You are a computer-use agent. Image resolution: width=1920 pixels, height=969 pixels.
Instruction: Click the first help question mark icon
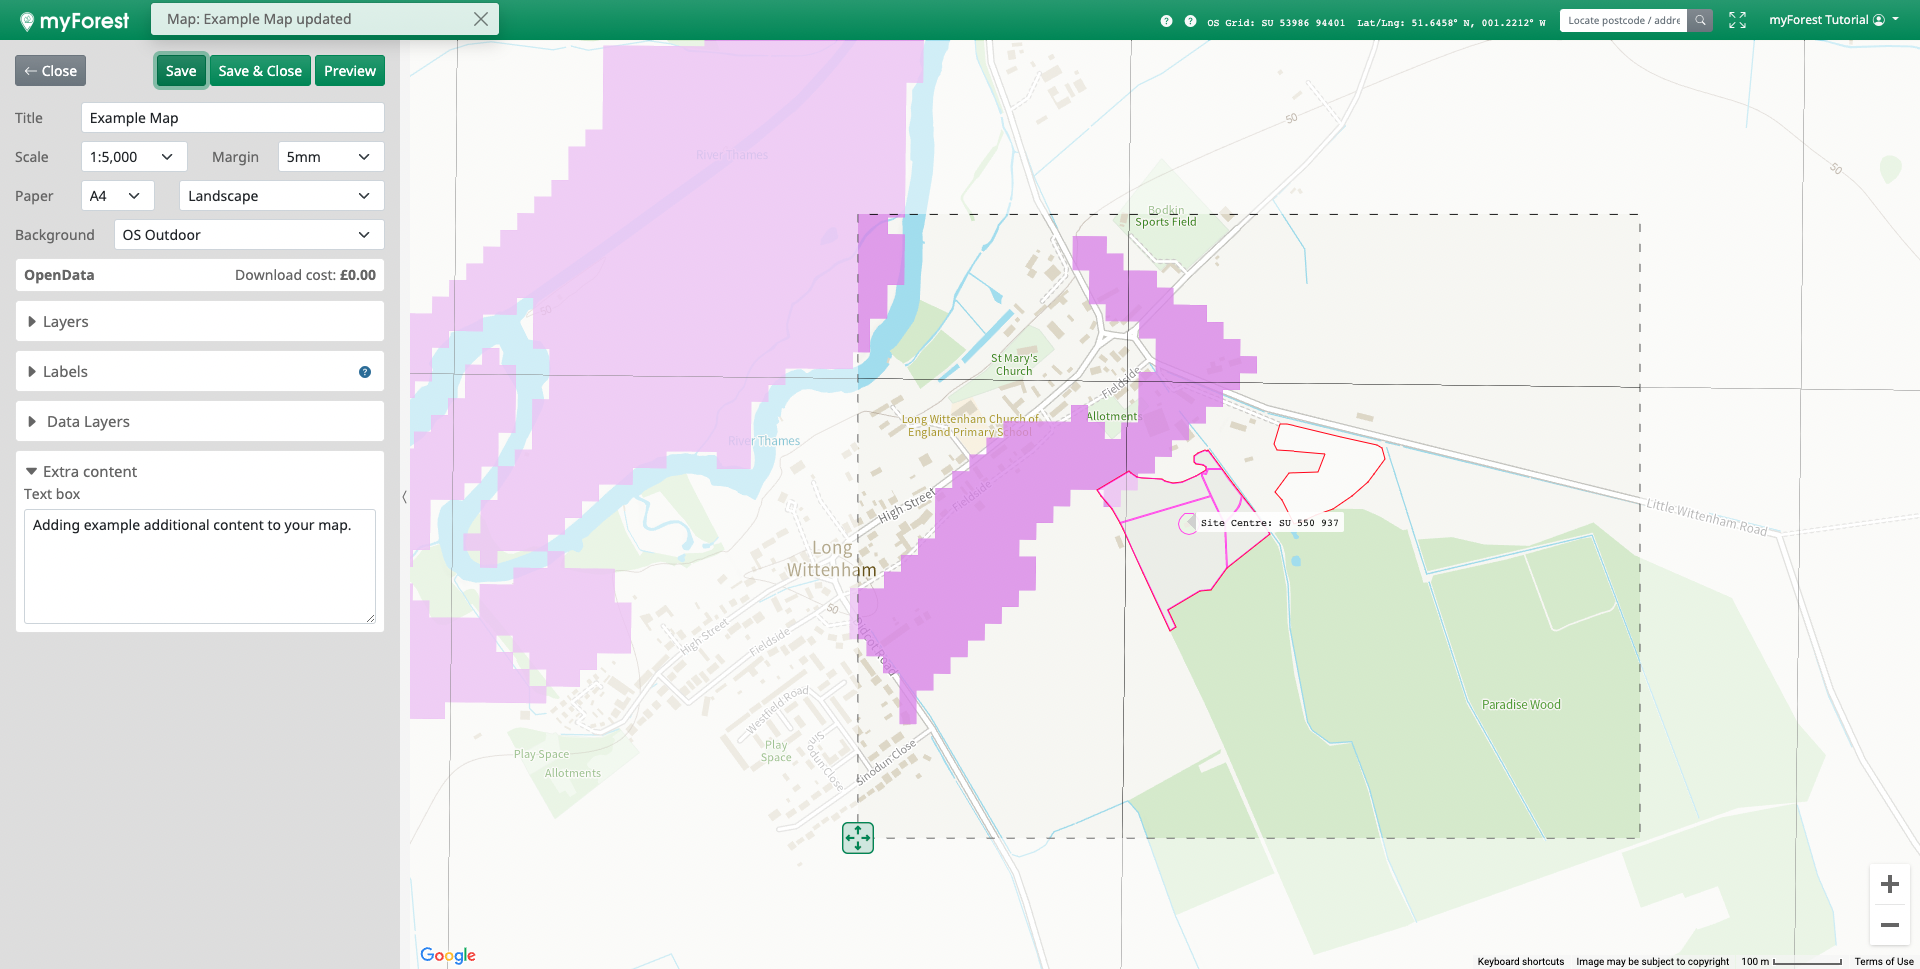(1166, 21)
